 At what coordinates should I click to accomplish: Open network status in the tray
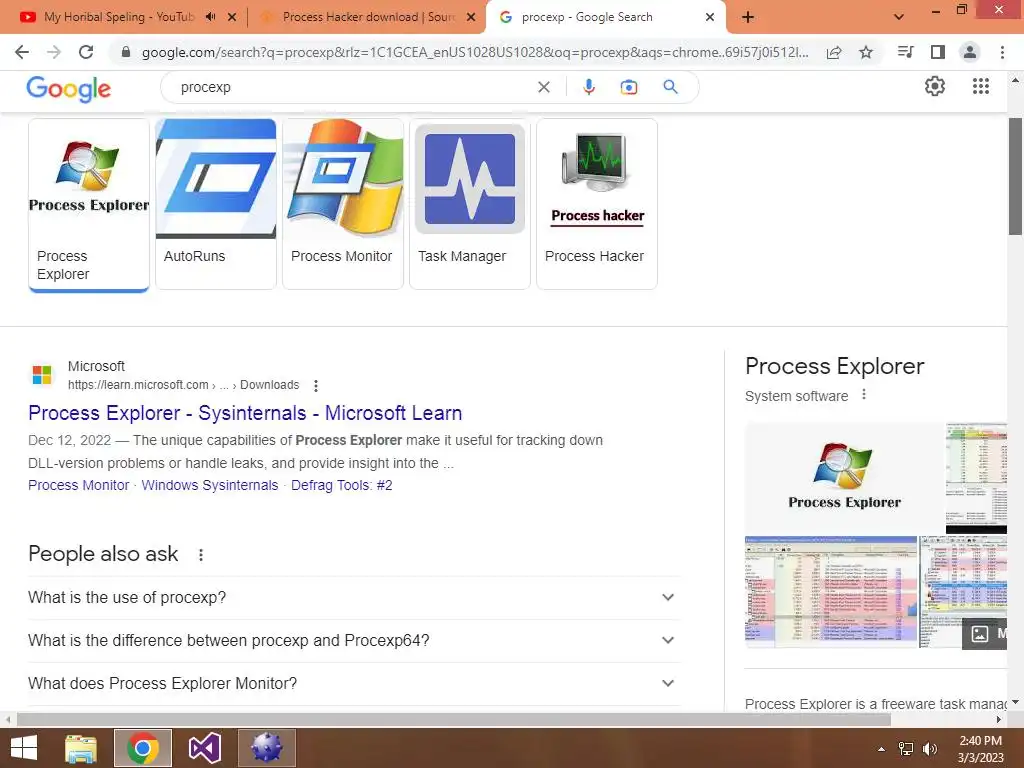pos(906,749)
